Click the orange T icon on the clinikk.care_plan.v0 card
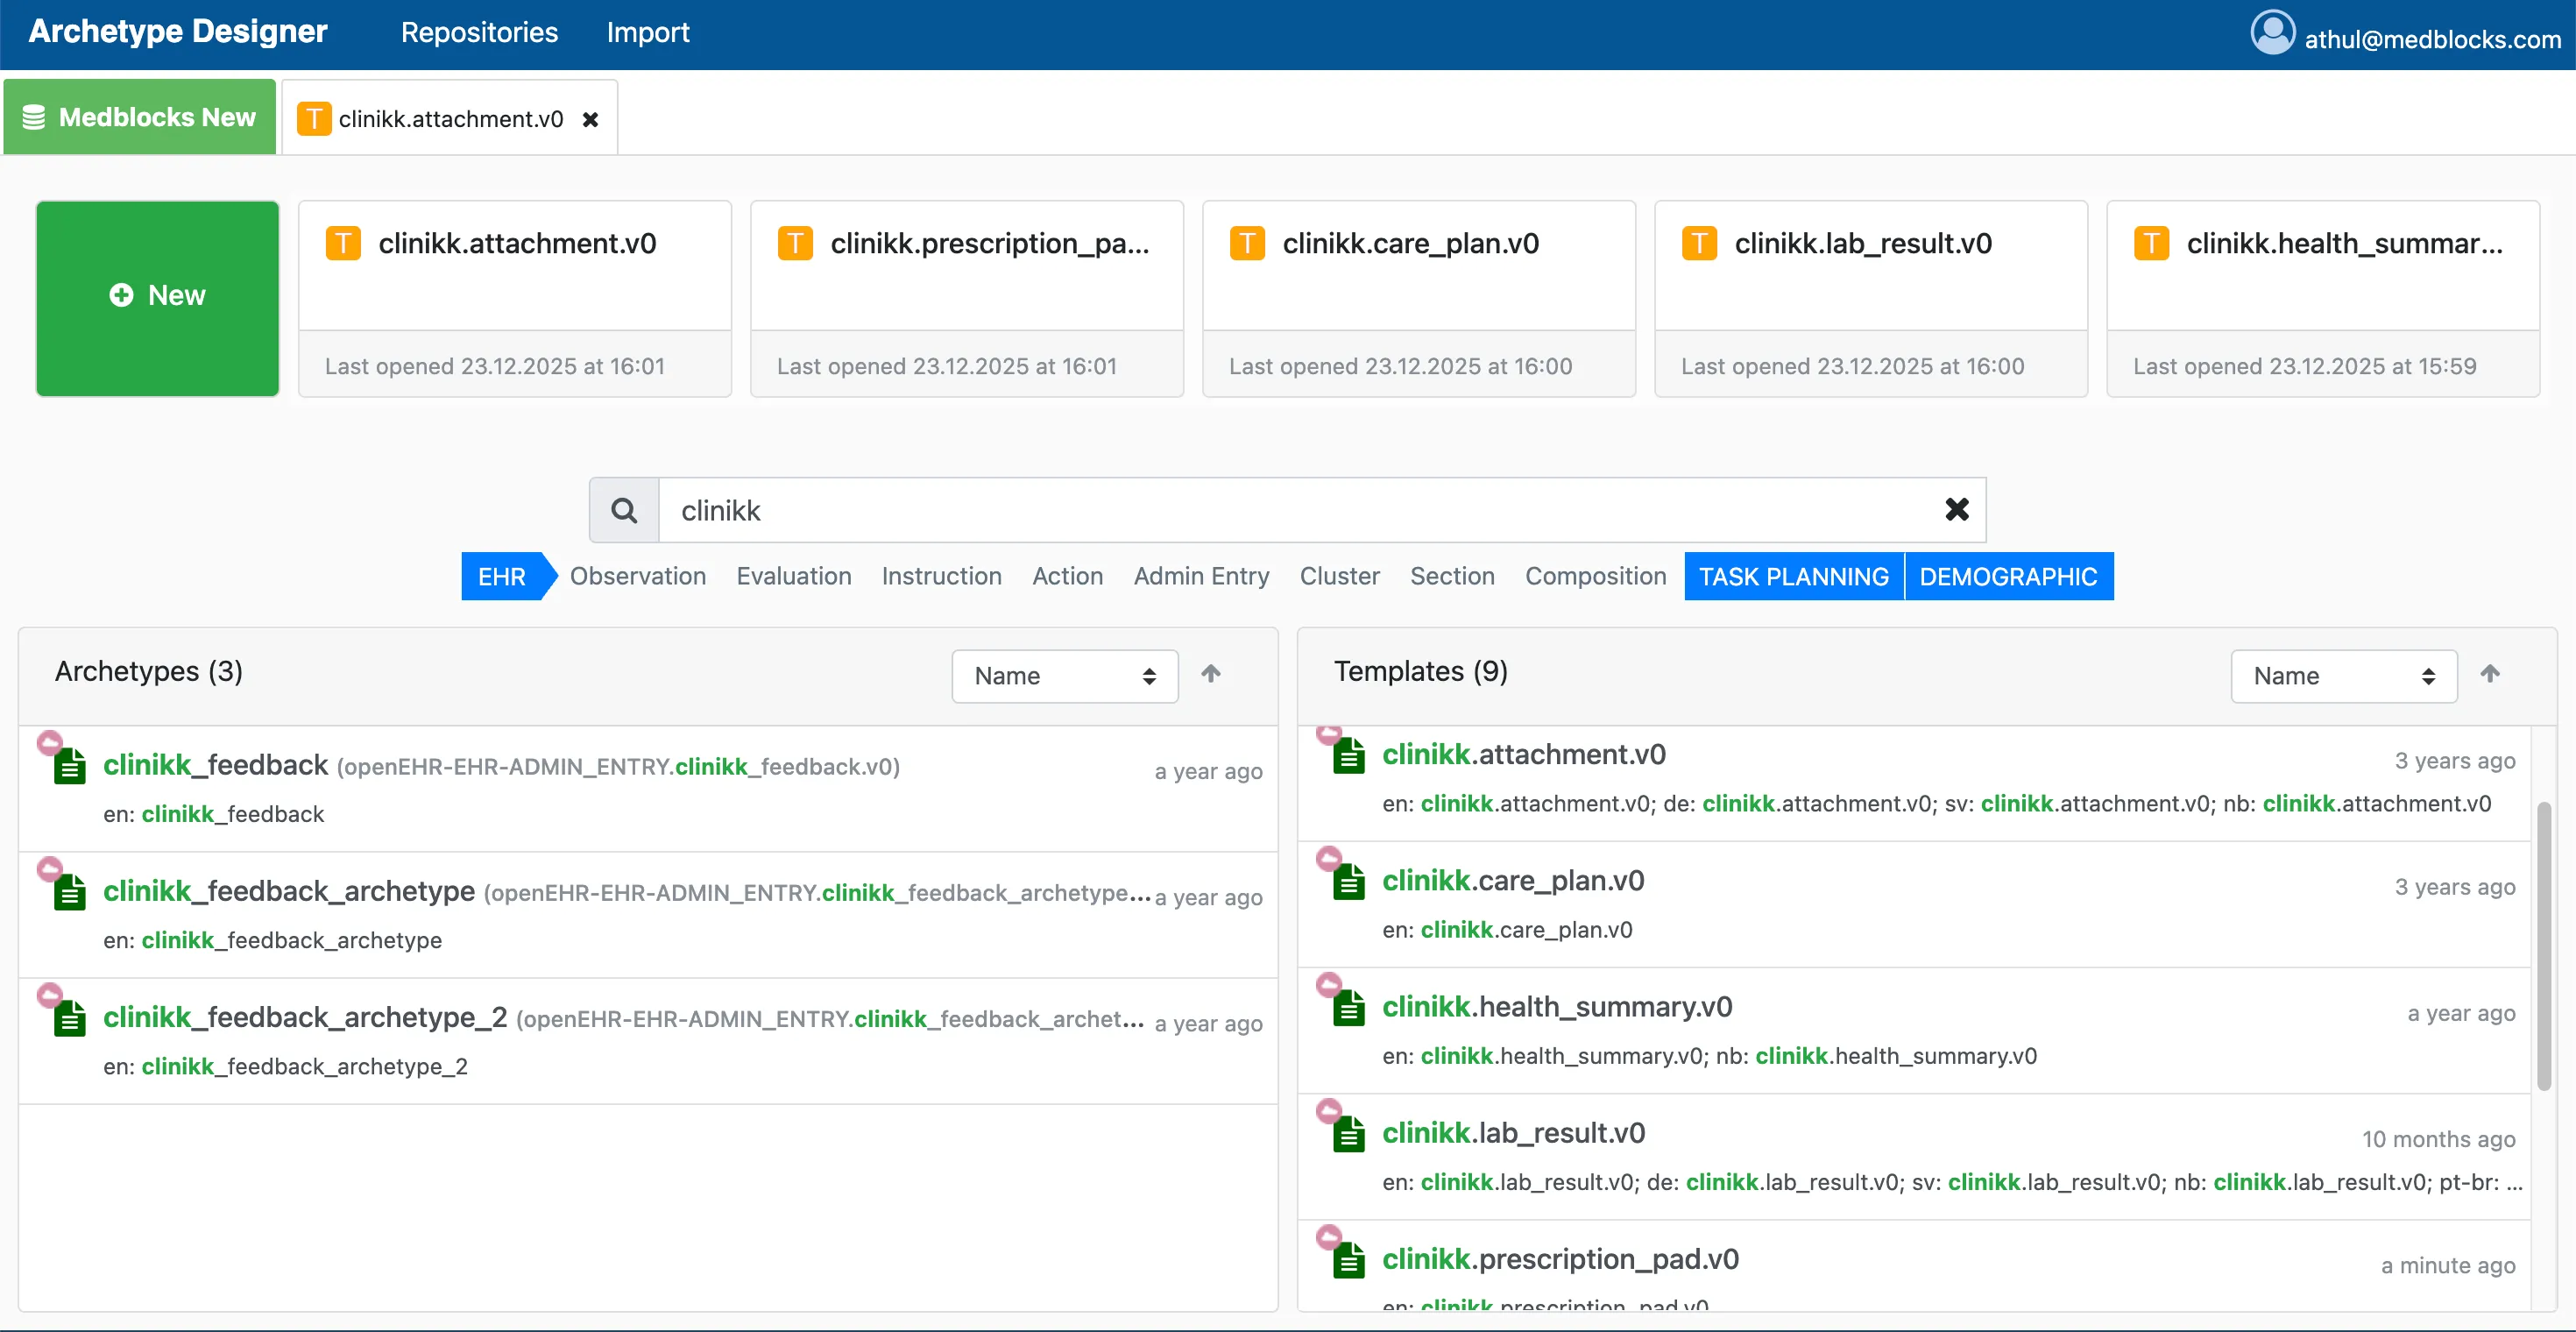Viewport: 2576px width, 1332px height. [1246, 242]
